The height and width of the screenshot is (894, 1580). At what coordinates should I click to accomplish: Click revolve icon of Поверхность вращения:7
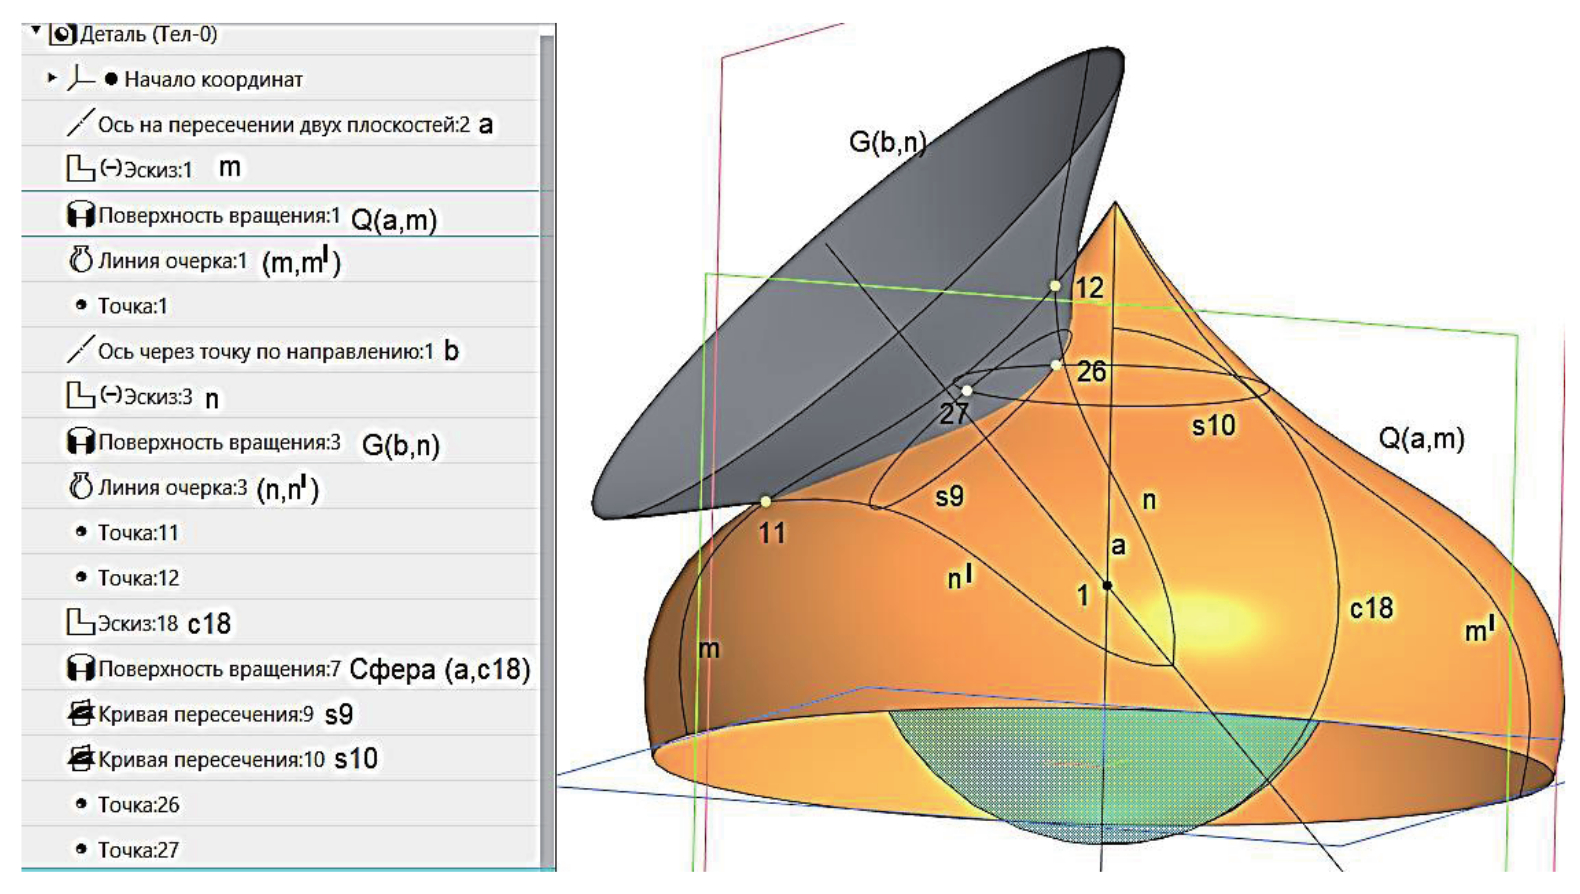[x=80, y=668]
